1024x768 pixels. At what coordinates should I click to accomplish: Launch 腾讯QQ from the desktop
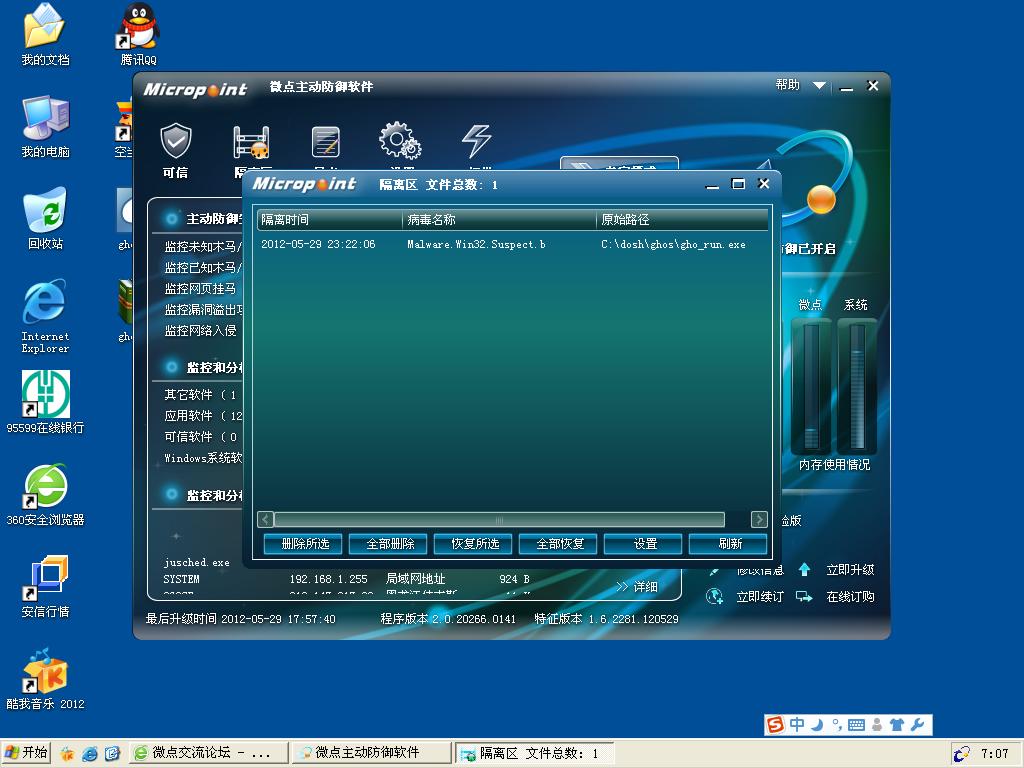(x=138, y=35)
